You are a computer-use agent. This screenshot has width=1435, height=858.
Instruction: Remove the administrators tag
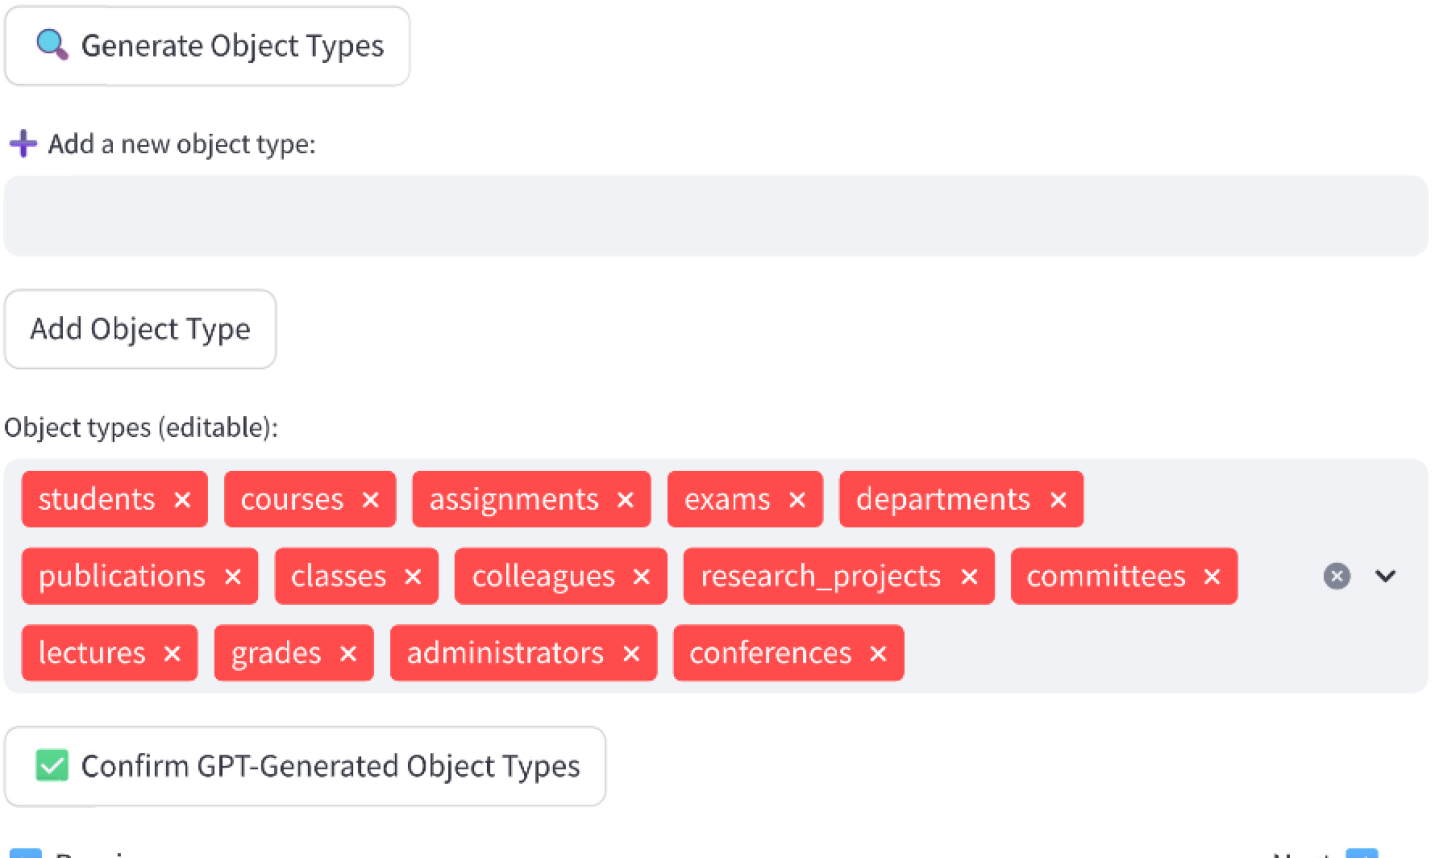pos(631,654)
